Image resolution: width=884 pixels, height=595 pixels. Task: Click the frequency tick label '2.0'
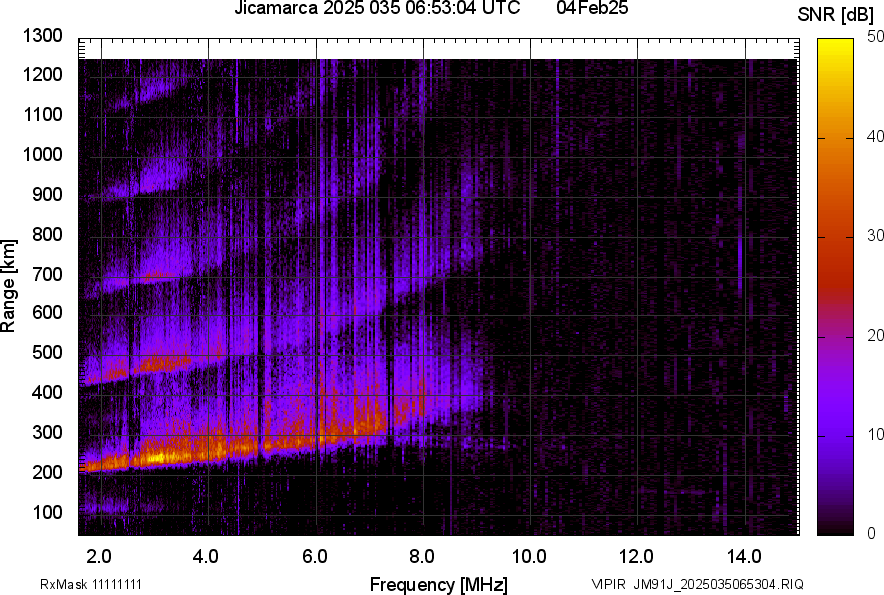99,557
